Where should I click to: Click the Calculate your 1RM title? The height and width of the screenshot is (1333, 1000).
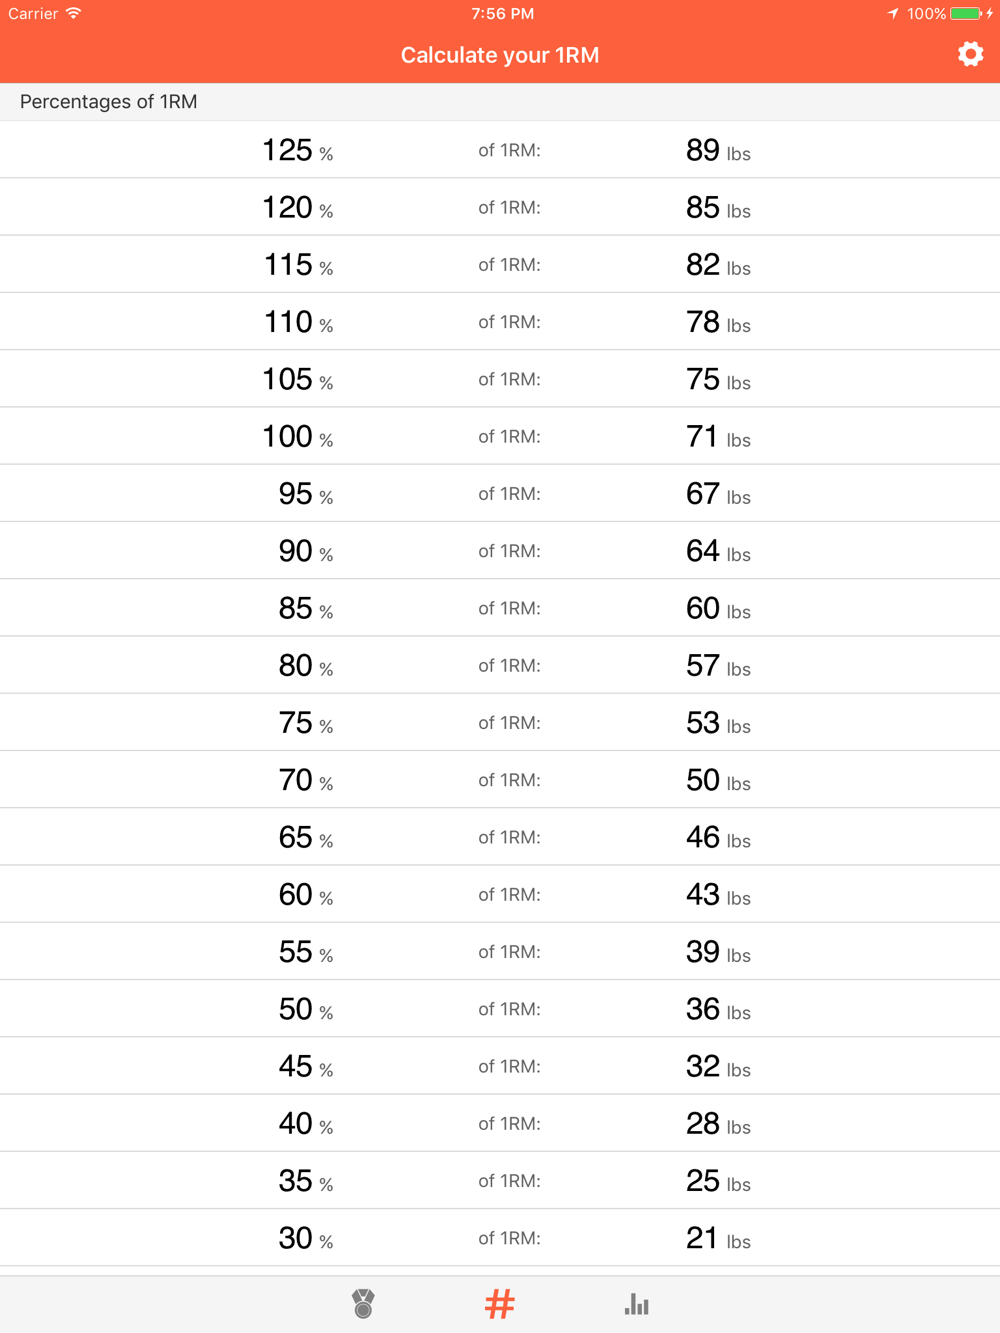(x=500, y=55)
